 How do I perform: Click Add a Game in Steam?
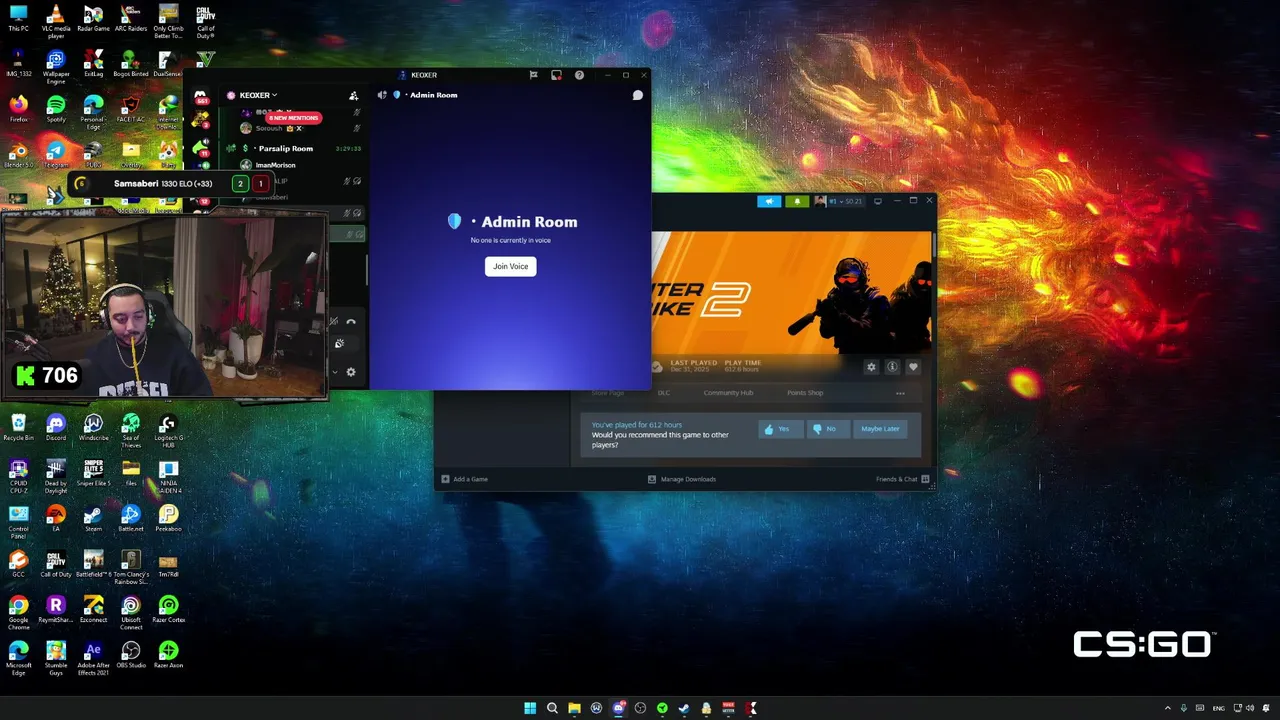tap(465, 479)
